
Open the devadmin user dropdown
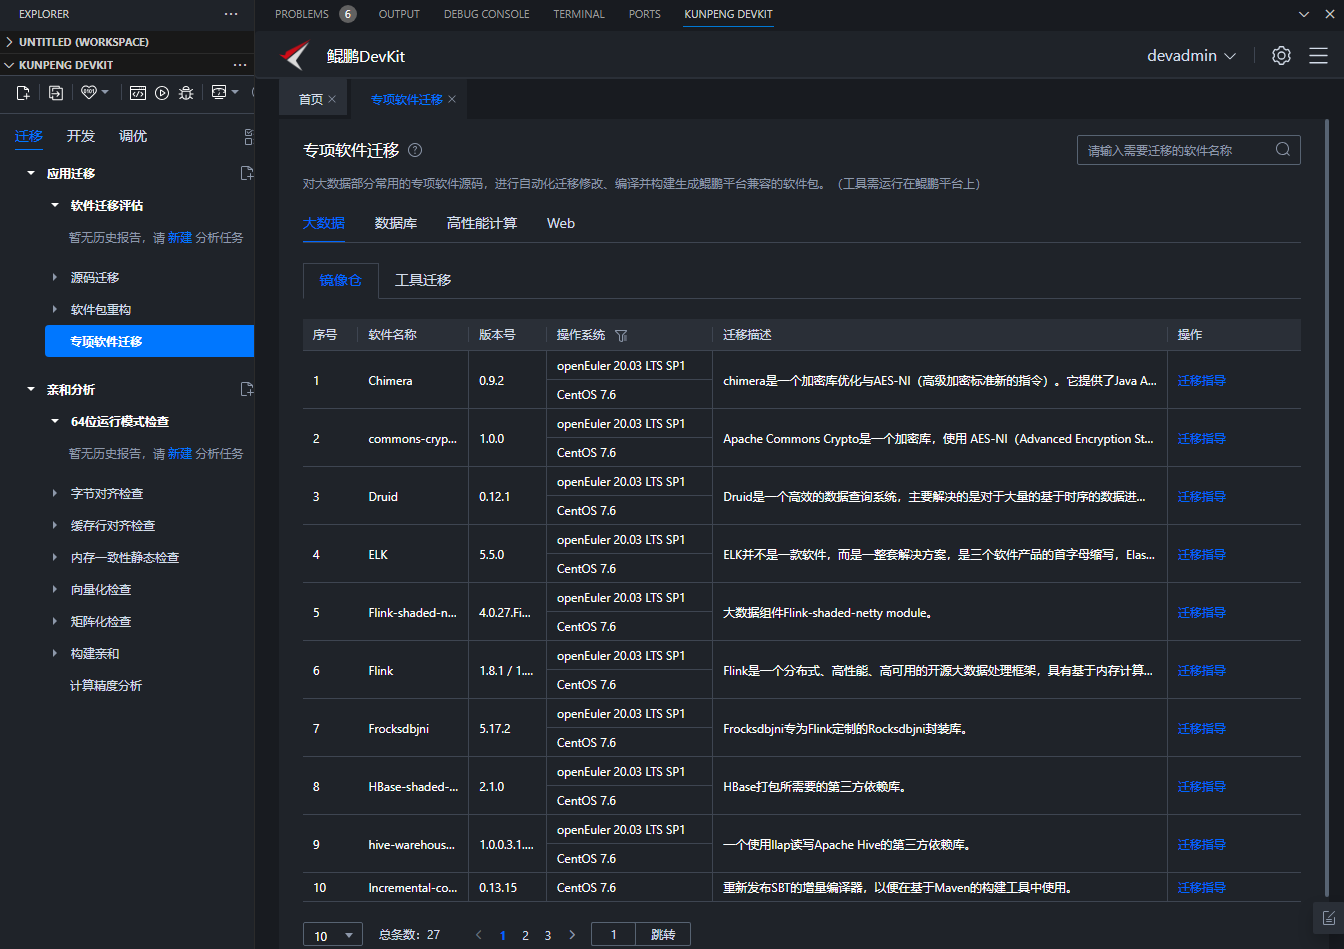1192,56
